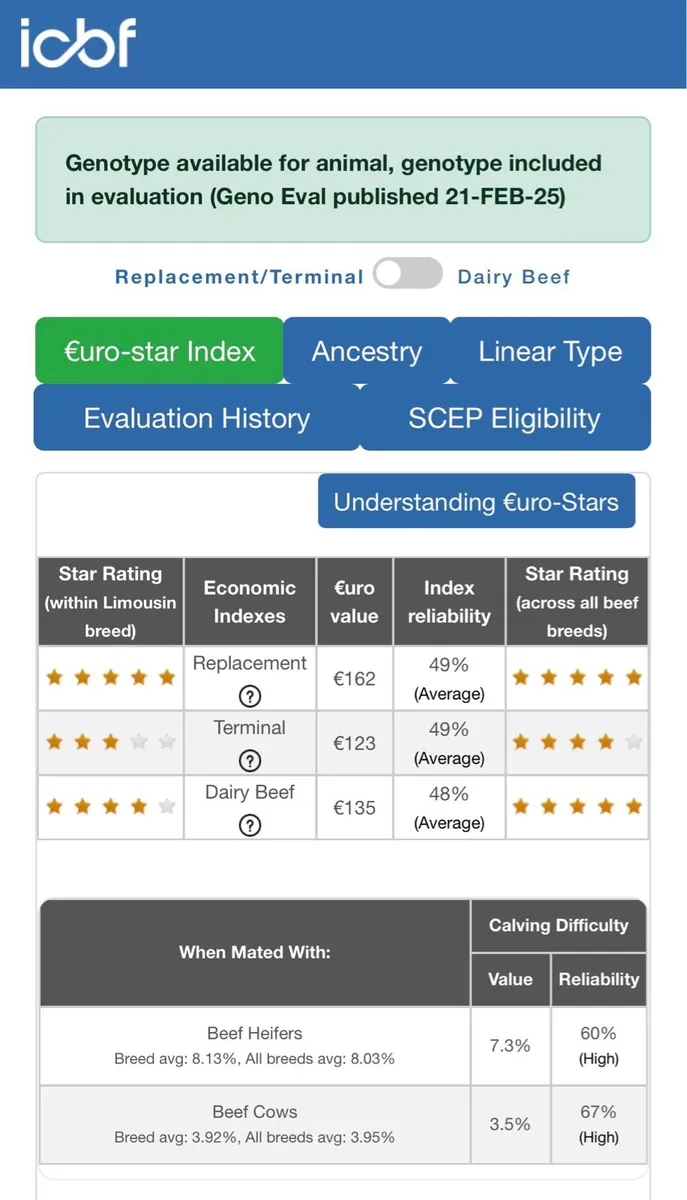Click the Understanding €uro-Stars button
Image resolution: width=687 pixels, height=1200 pixels.
click(x=476, y=501)
